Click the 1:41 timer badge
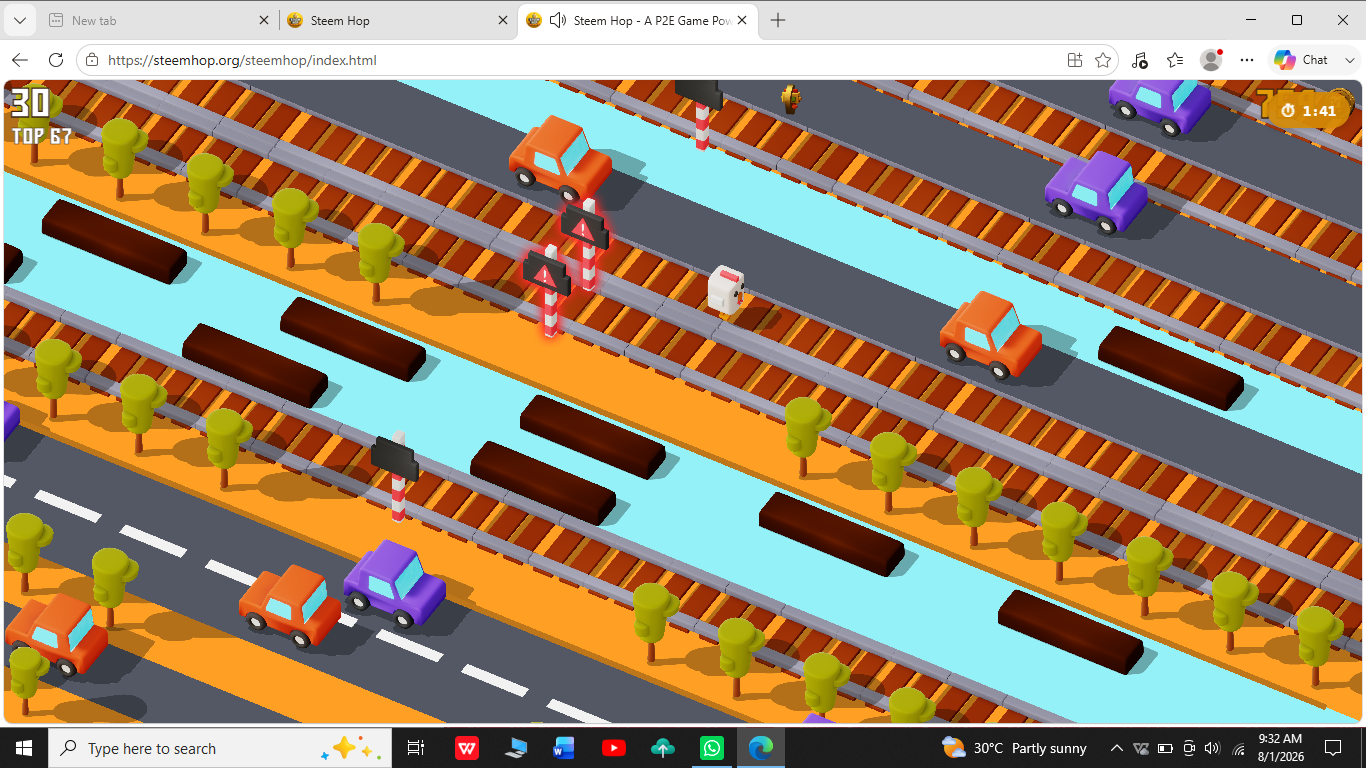 coord(1308,111)
